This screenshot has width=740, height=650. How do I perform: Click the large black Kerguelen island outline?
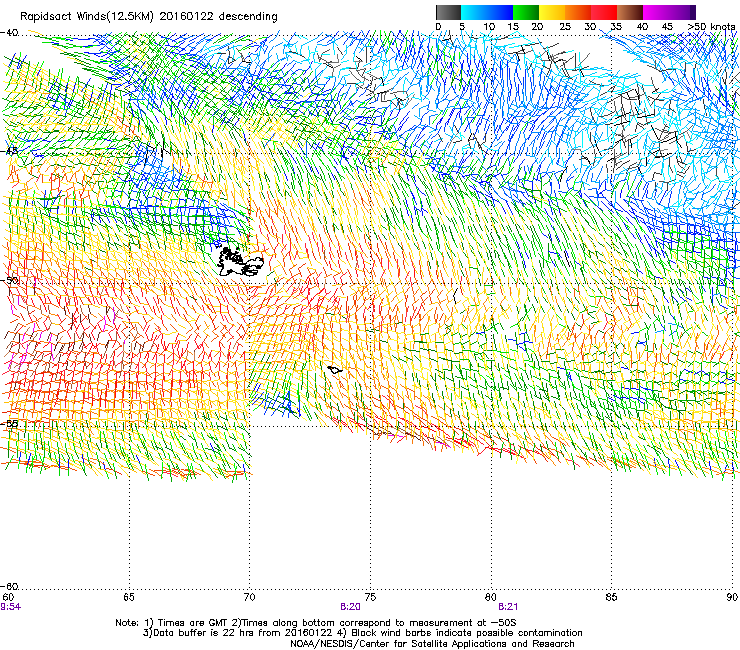tap(240, 262)
